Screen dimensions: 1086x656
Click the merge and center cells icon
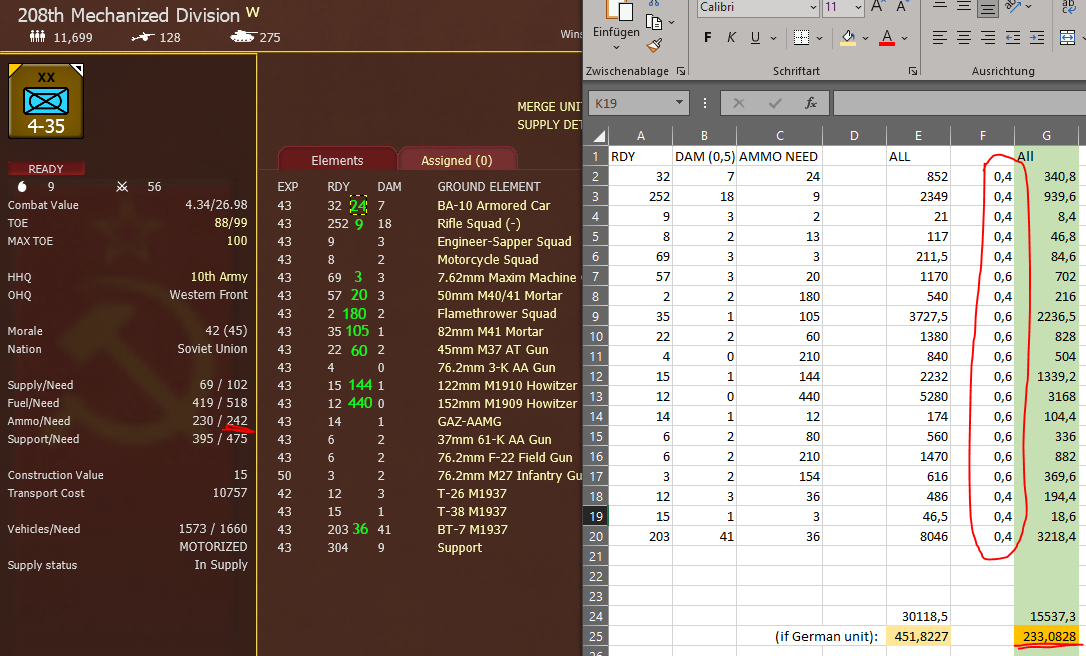1068,37
